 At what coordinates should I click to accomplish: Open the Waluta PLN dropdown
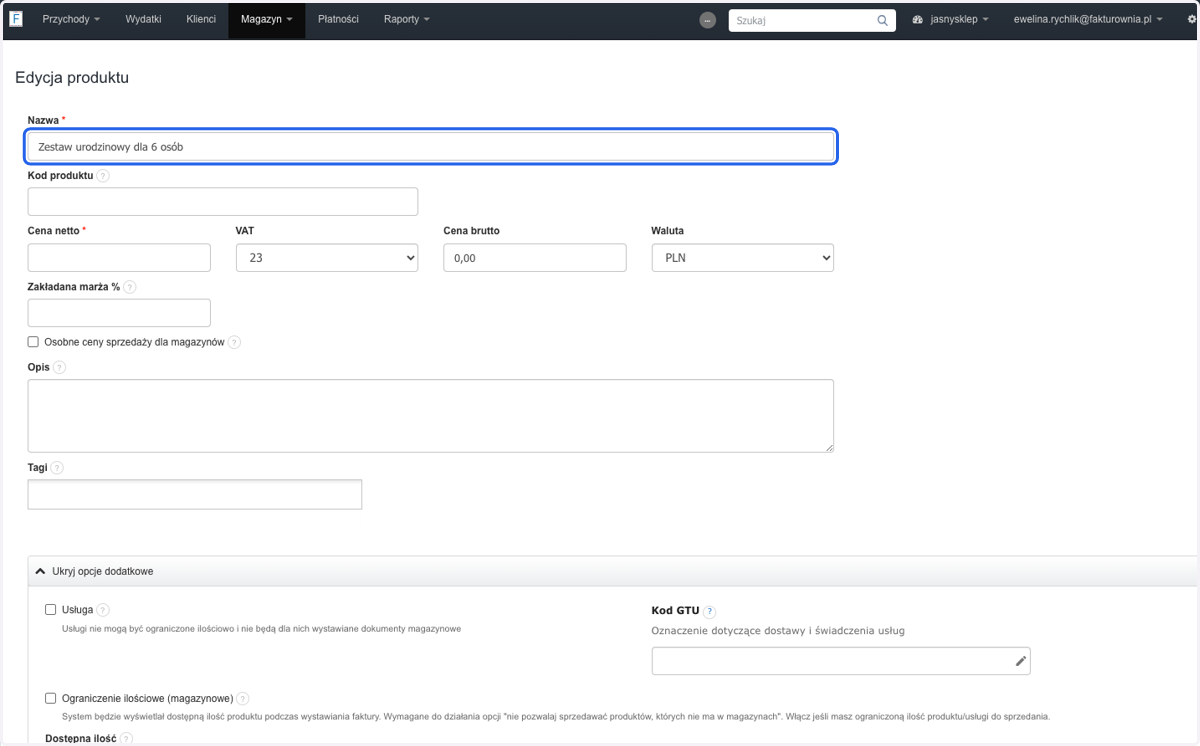(742, 257)
